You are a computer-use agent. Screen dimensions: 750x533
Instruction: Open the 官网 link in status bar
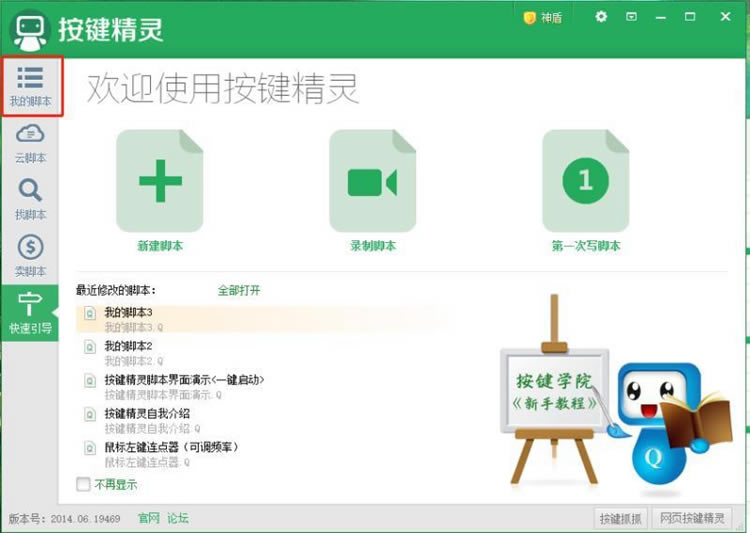[148, 518]
